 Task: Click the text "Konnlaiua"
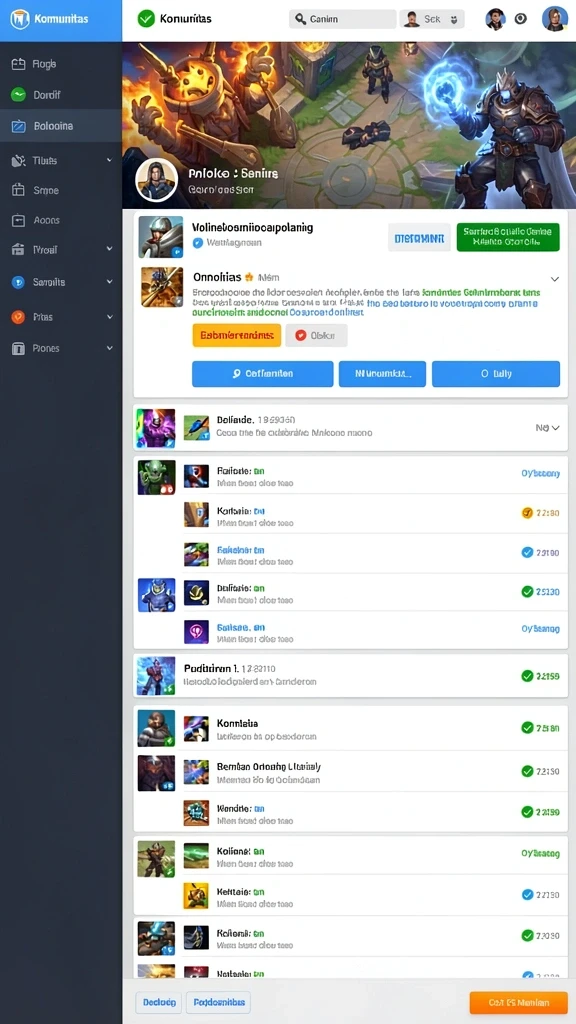(x=237, y=723)
